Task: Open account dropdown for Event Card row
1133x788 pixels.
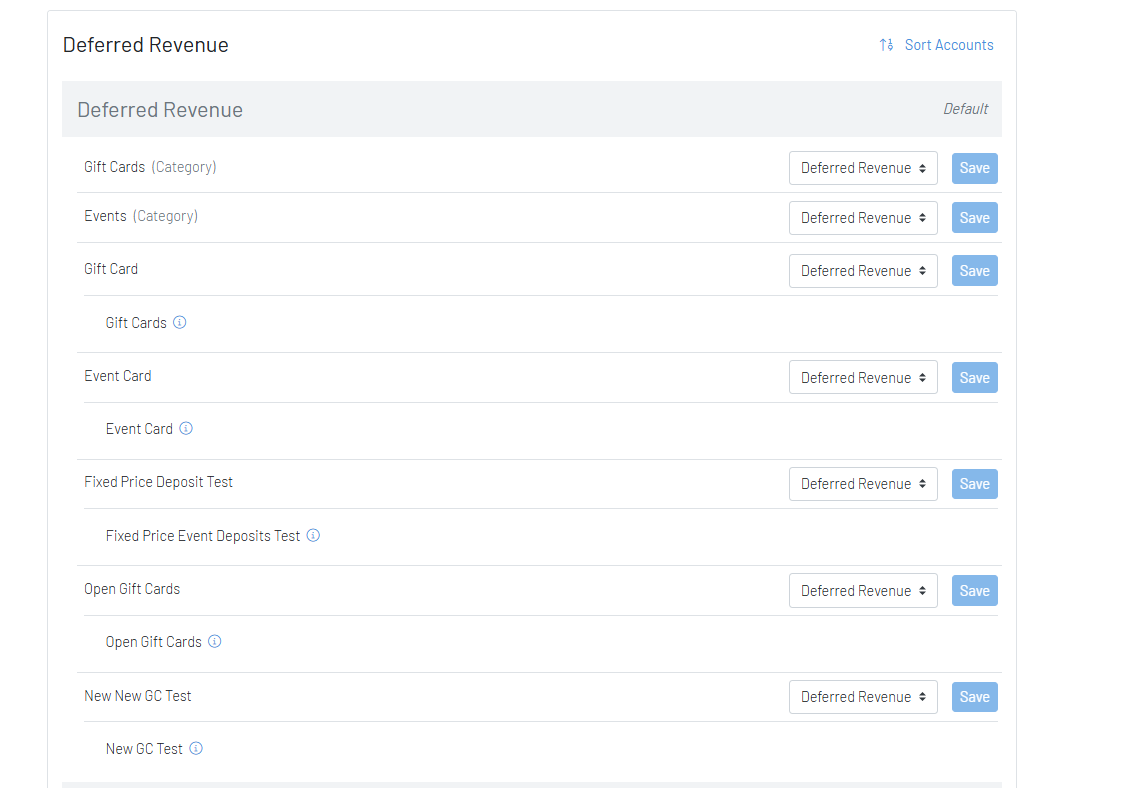Action: coord(862,378)
